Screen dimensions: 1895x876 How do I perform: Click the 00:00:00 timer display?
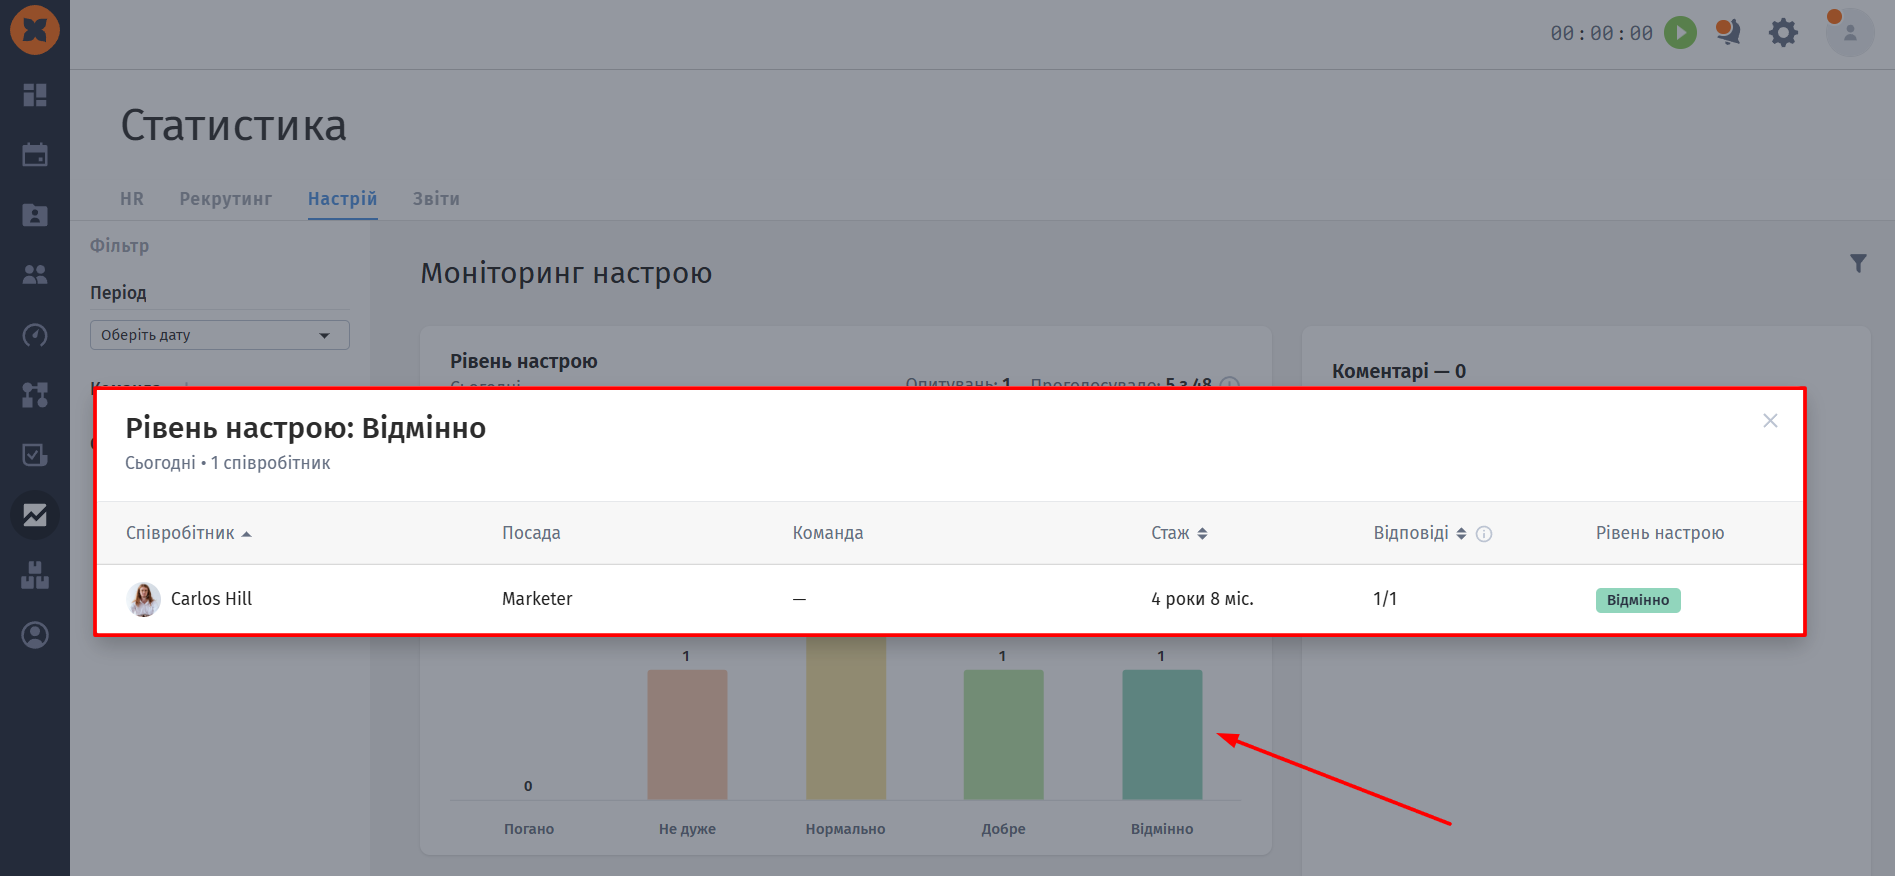pyautogui.click(x=1602, y=33)
